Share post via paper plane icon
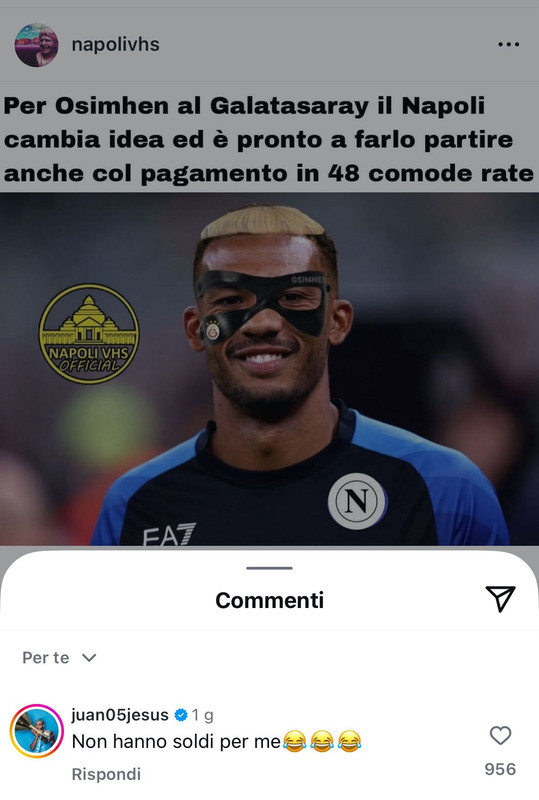539x800 pixels. (500, 598)
